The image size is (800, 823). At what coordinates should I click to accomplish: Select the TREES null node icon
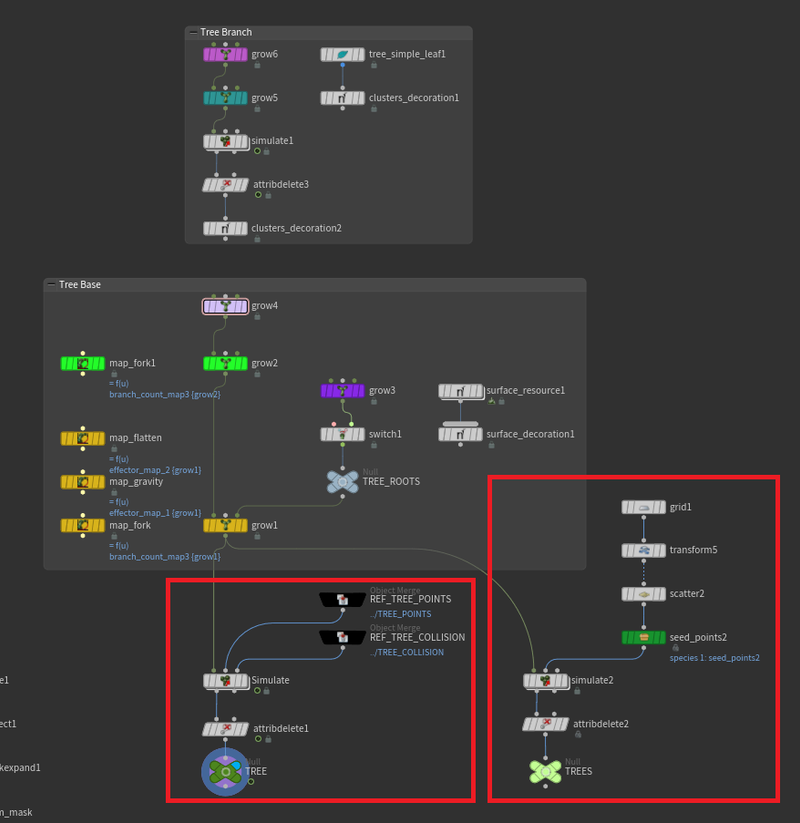tap(544, 770)
